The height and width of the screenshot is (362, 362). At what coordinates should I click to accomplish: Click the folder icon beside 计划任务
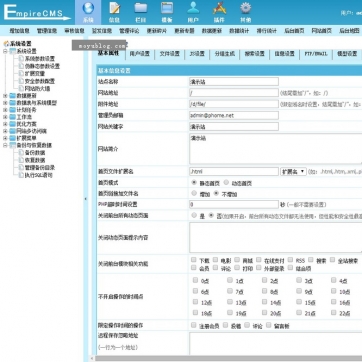(x=13, y=110)
